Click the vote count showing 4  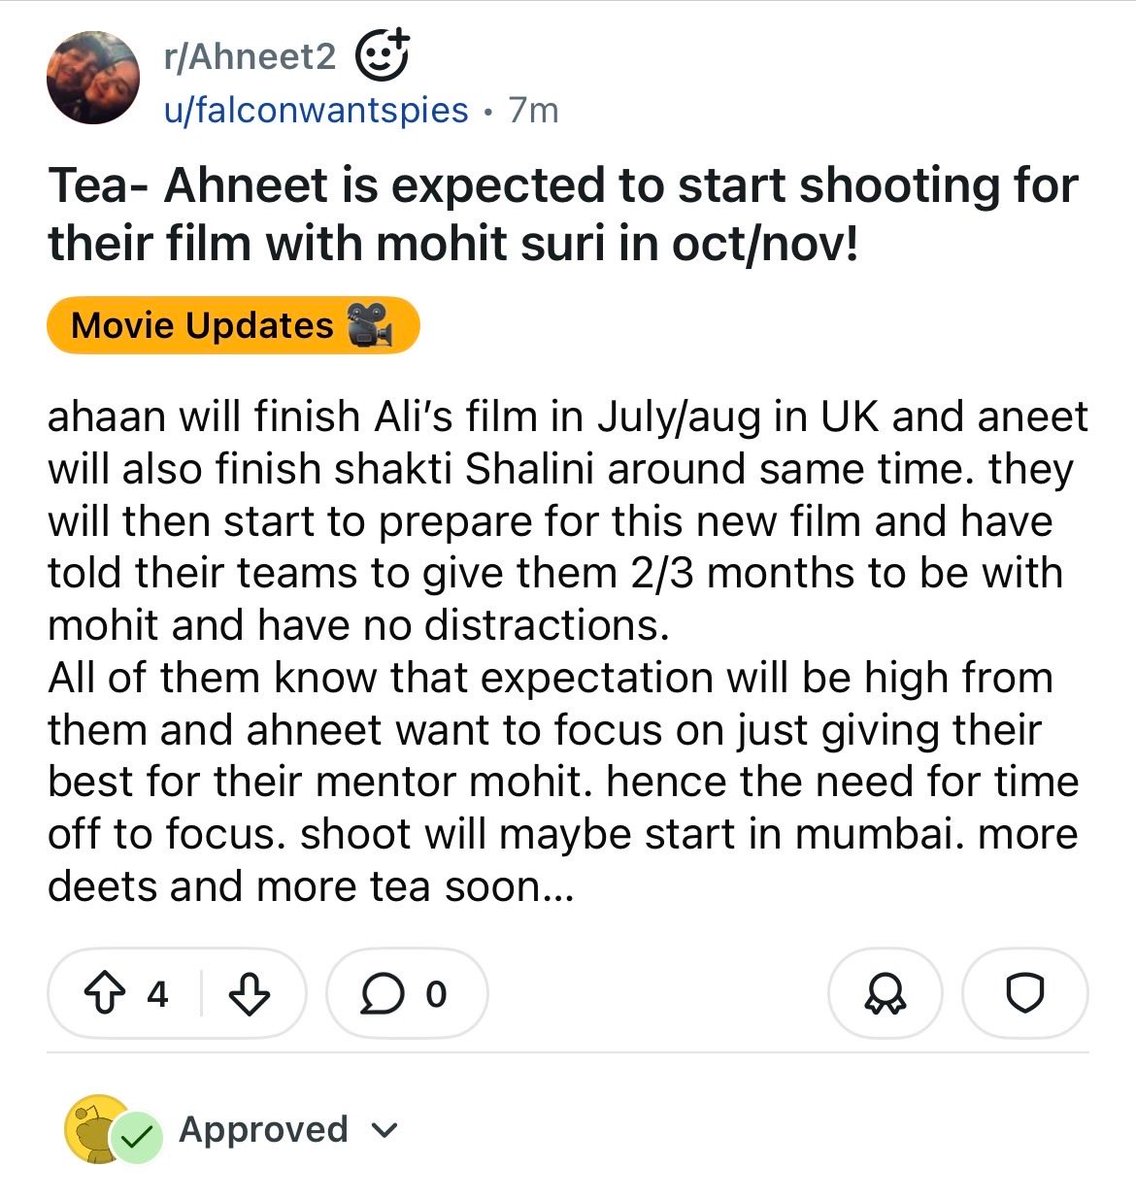[157, 994]
